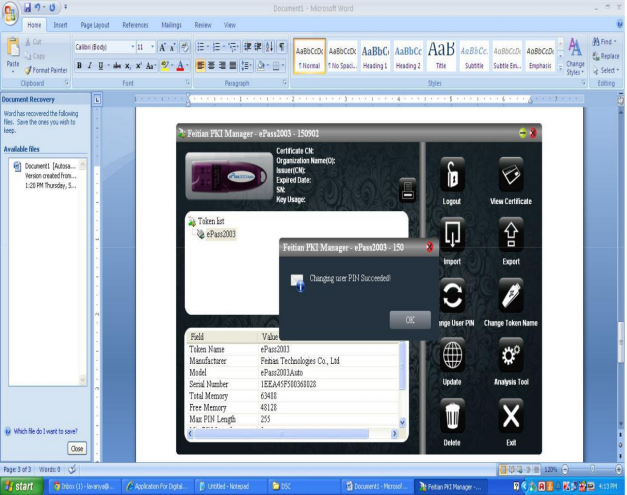
Task: Click the Change User PIN icon
Action: tap(452, 296)
